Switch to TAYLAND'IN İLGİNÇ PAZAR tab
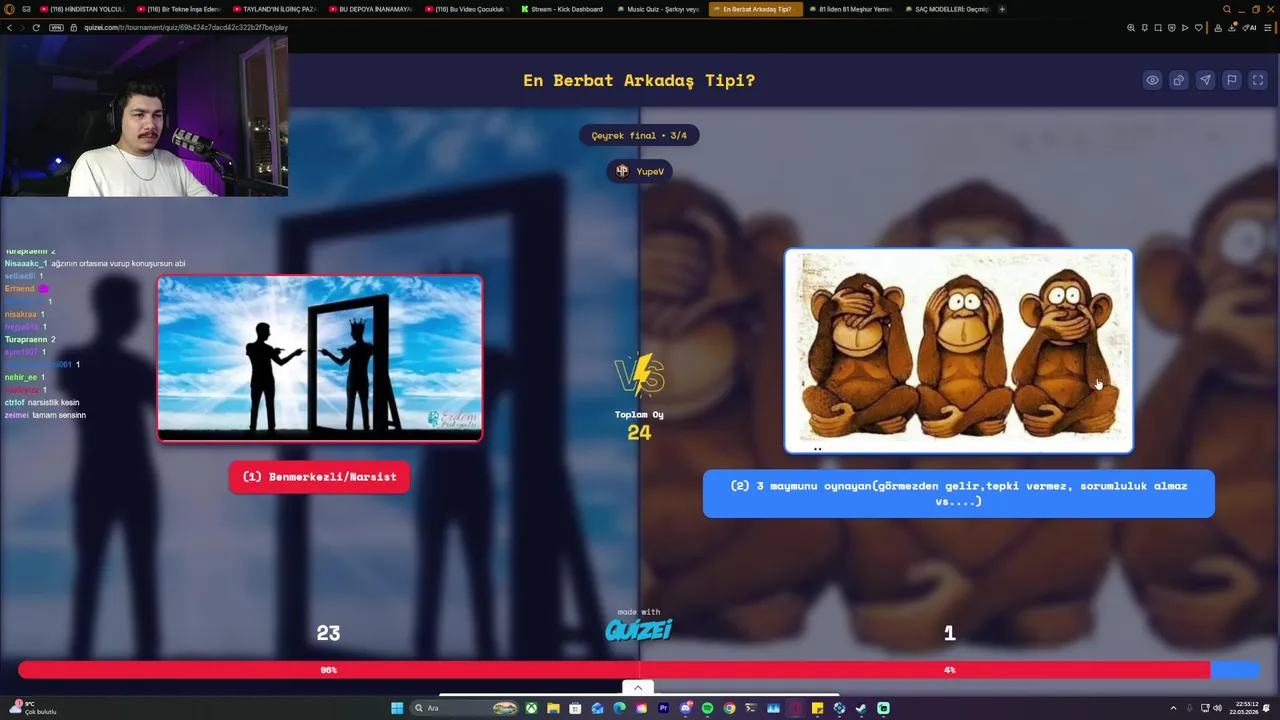This screenshot has height=720, width=1280. [273, 9]
